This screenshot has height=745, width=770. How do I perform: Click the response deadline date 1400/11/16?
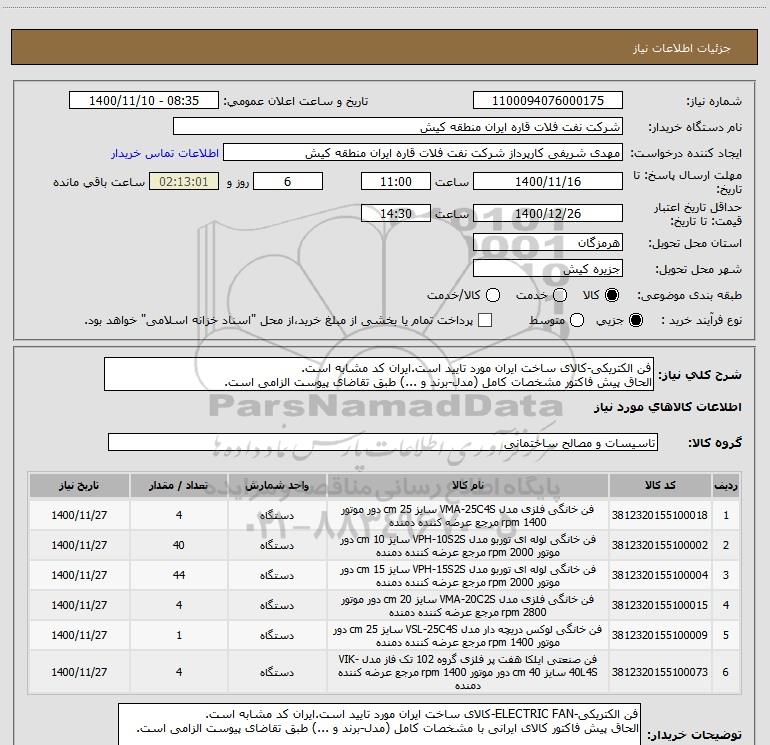[548, 181]
